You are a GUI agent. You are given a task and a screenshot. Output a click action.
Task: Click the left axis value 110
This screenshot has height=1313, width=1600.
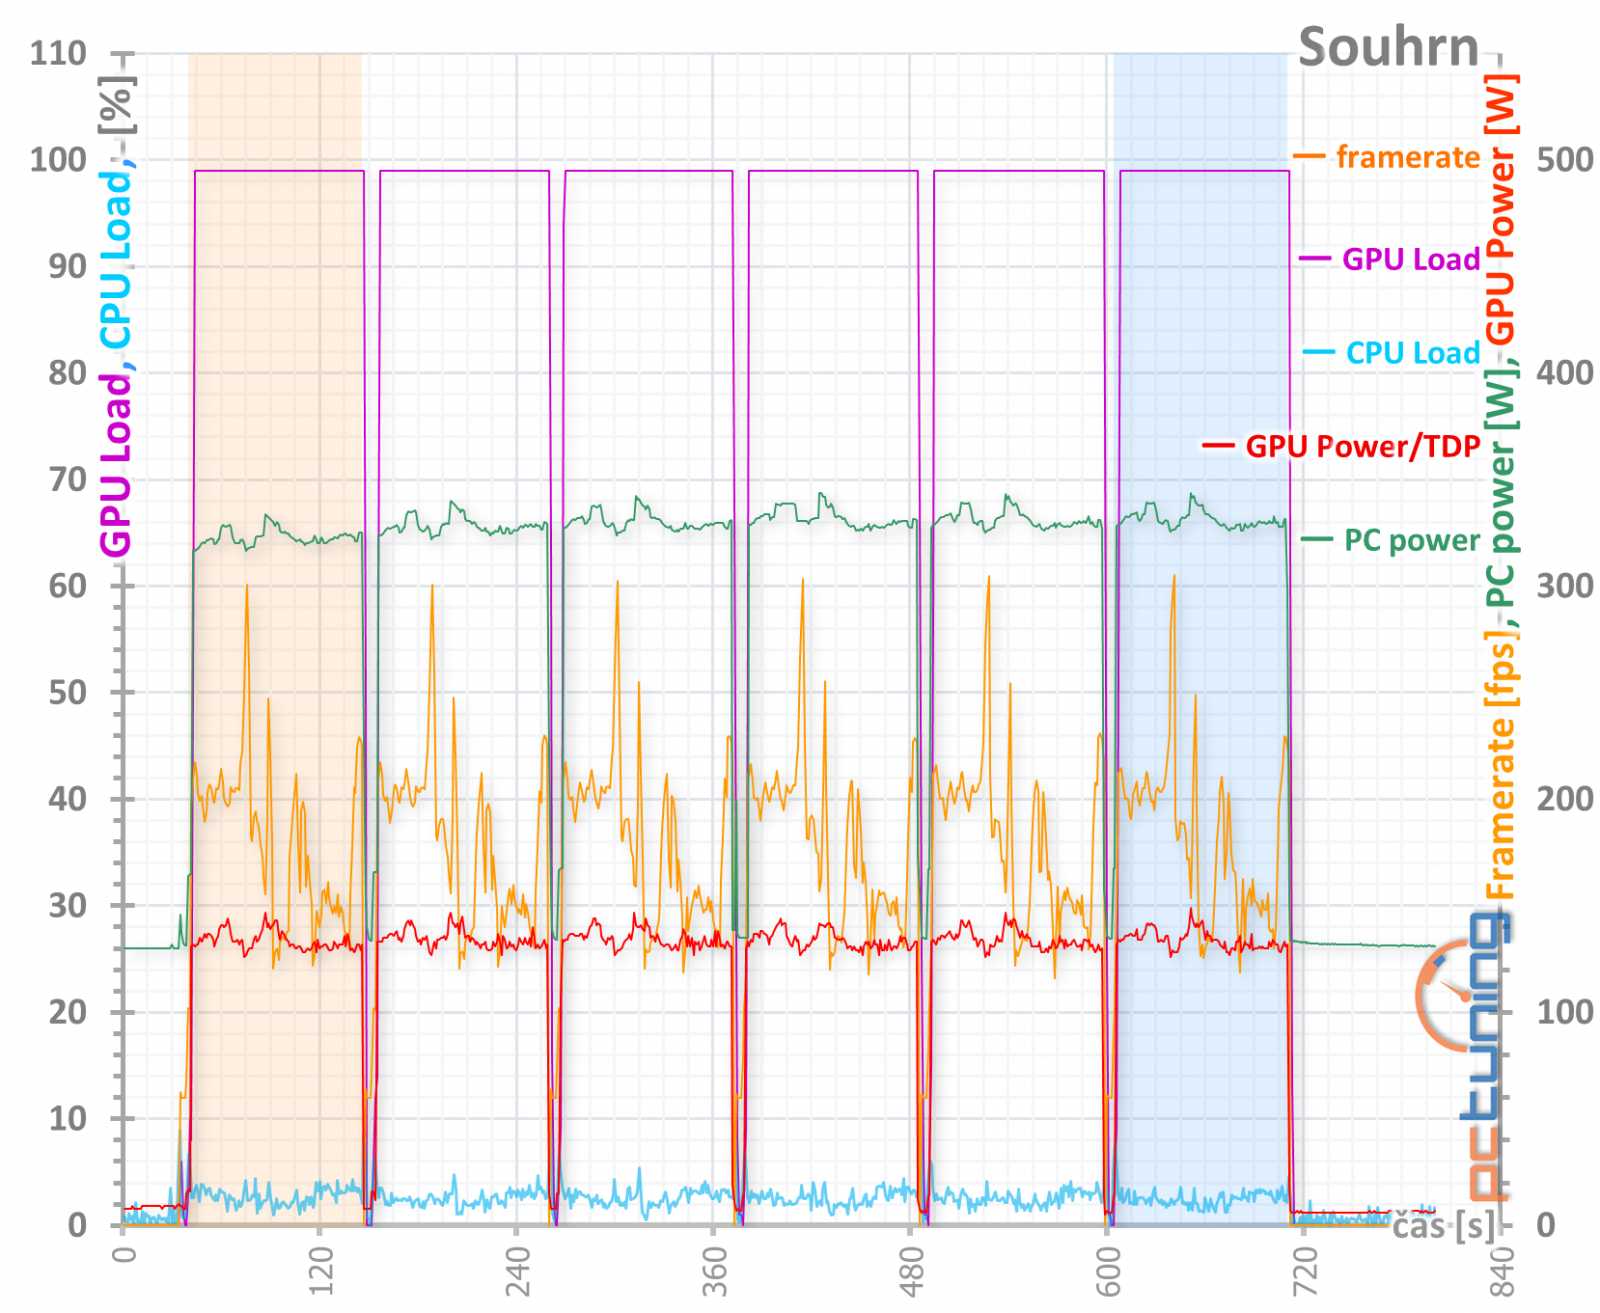tap(58, 53)
